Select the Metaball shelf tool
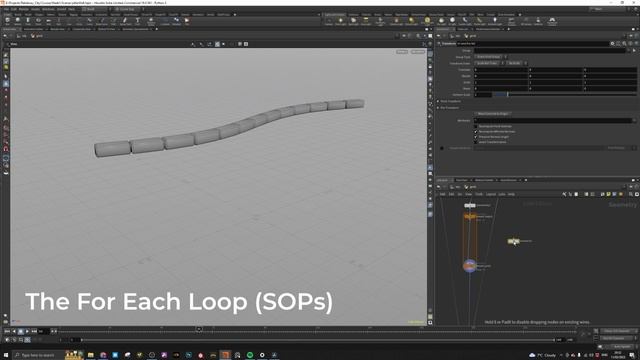 click(176, 21)
